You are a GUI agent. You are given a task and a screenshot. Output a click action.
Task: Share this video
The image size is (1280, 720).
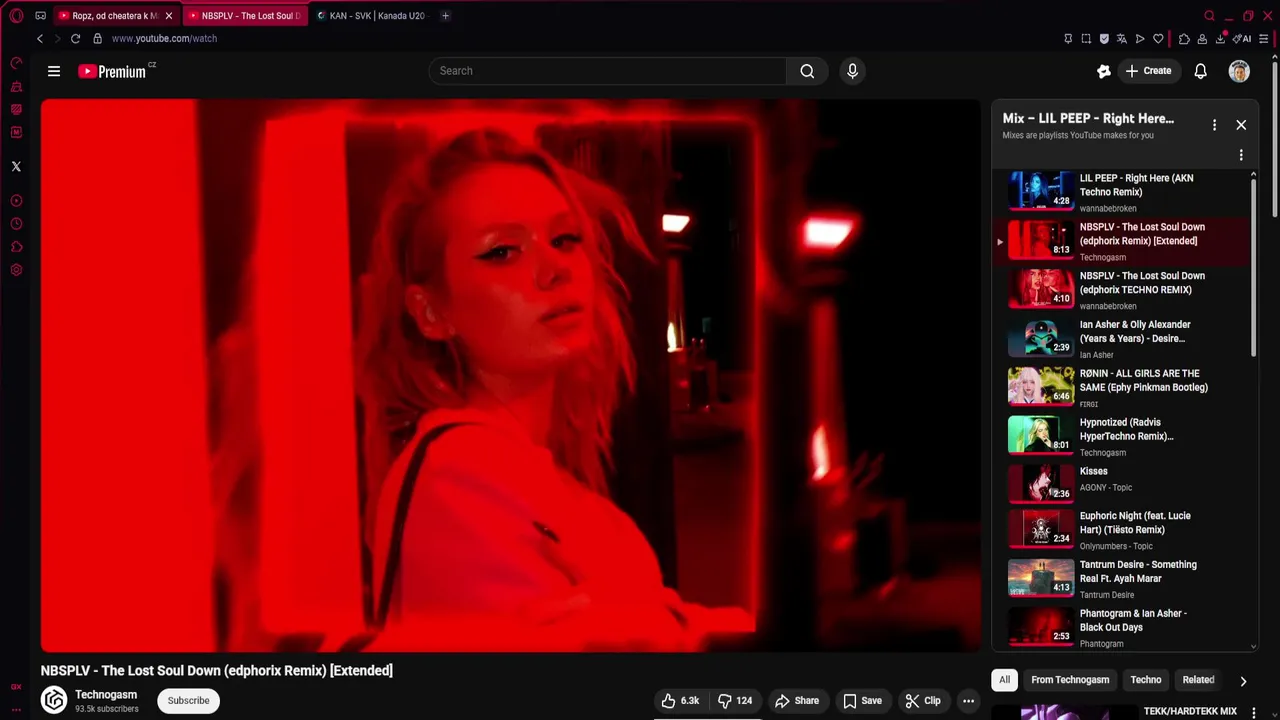pyautogui.click(x=797, y=701)
